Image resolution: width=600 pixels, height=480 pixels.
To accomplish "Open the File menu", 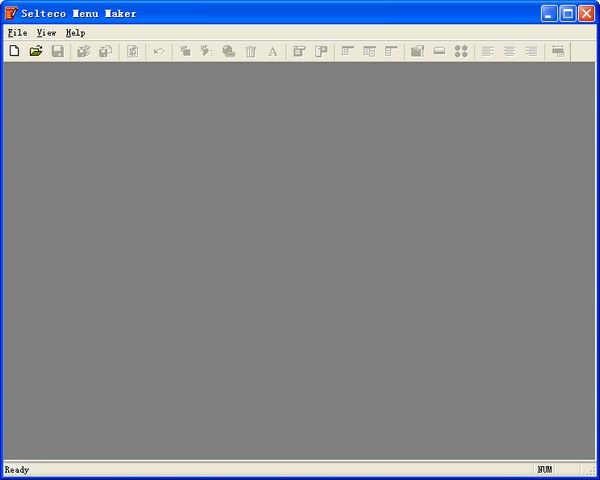I will (x=17, y=33).
